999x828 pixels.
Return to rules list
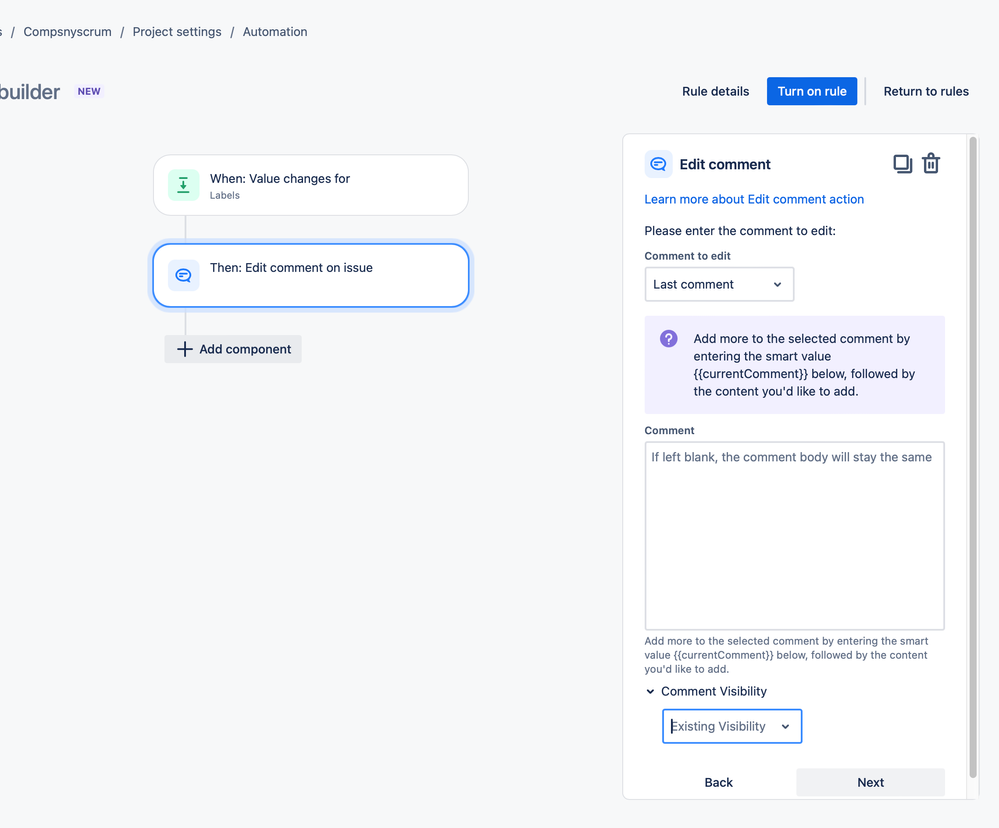[x=926, y=91]
